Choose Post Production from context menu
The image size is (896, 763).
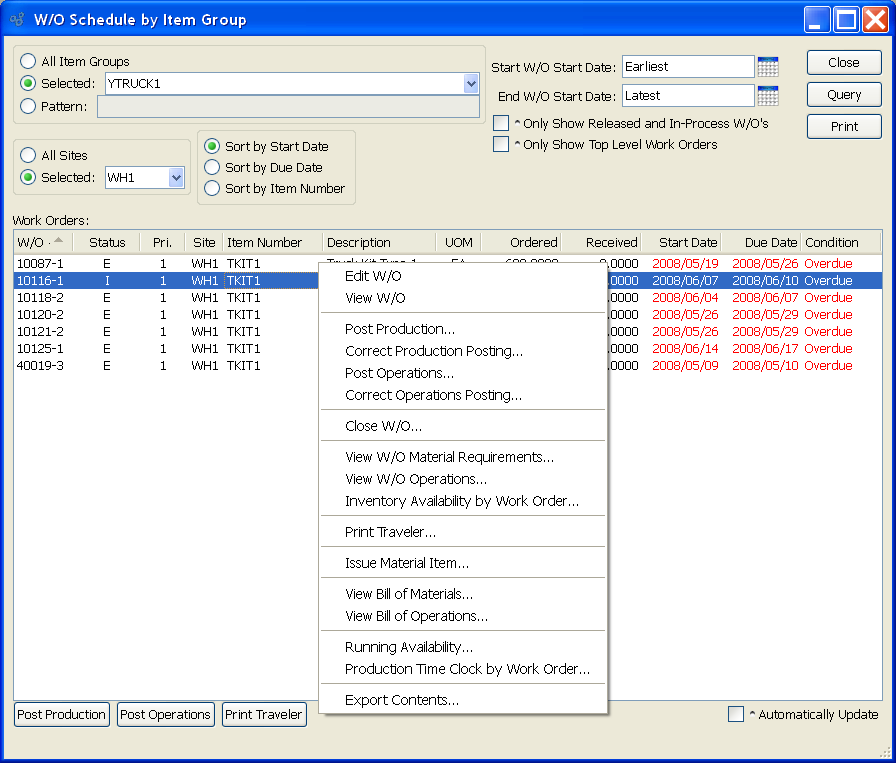(x=399, y=329)
